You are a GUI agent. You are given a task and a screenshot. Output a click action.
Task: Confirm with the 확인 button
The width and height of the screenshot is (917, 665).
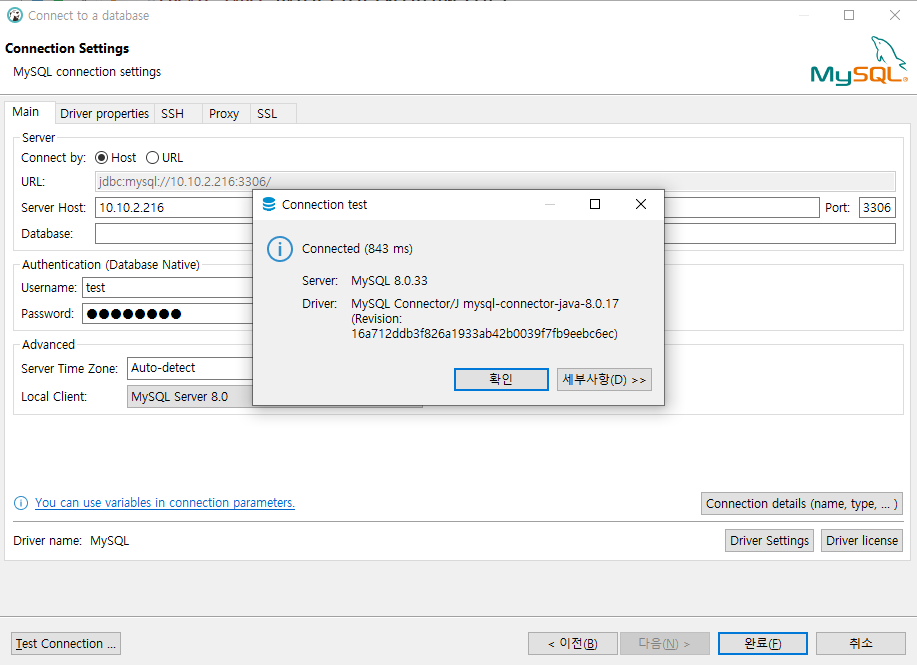coord(501,380)
